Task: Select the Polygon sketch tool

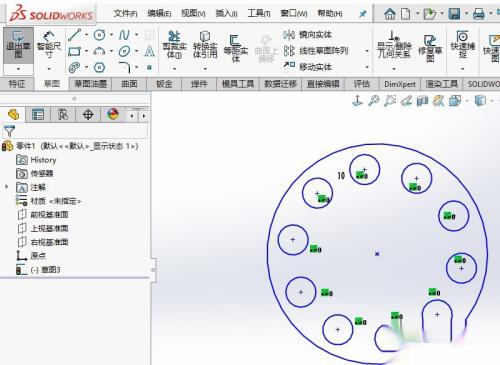Action: pyautogui.click(x=99, y=68)
